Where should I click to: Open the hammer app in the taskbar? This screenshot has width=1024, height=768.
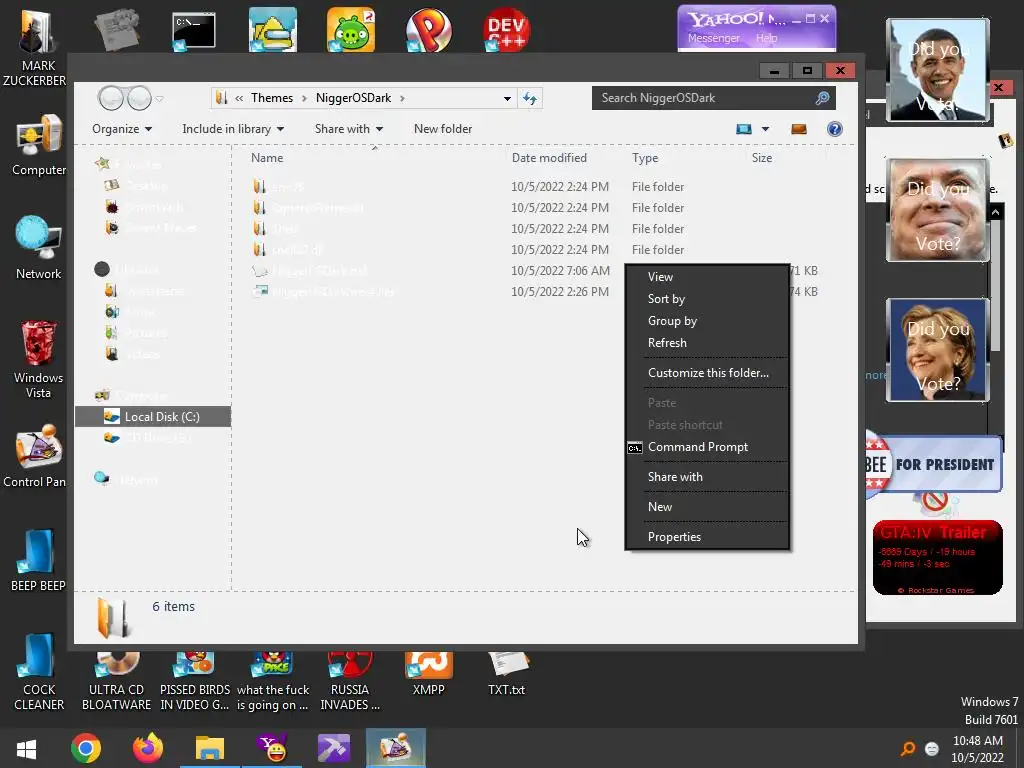(x=334, y=748)
